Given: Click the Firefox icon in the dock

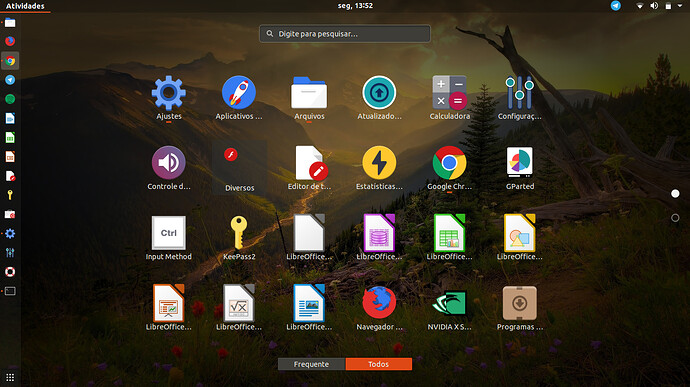Looking at the screenshot, I should tap(10, 41).
